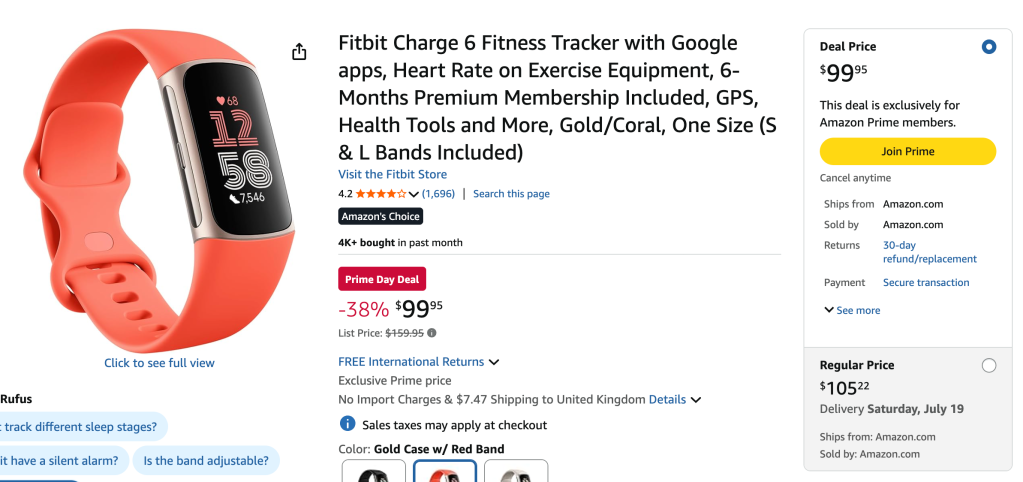Screen dimensions: 1023x482
Task: Click the List Price info icon
Action: pyautogui.click(x=432, y=333)
